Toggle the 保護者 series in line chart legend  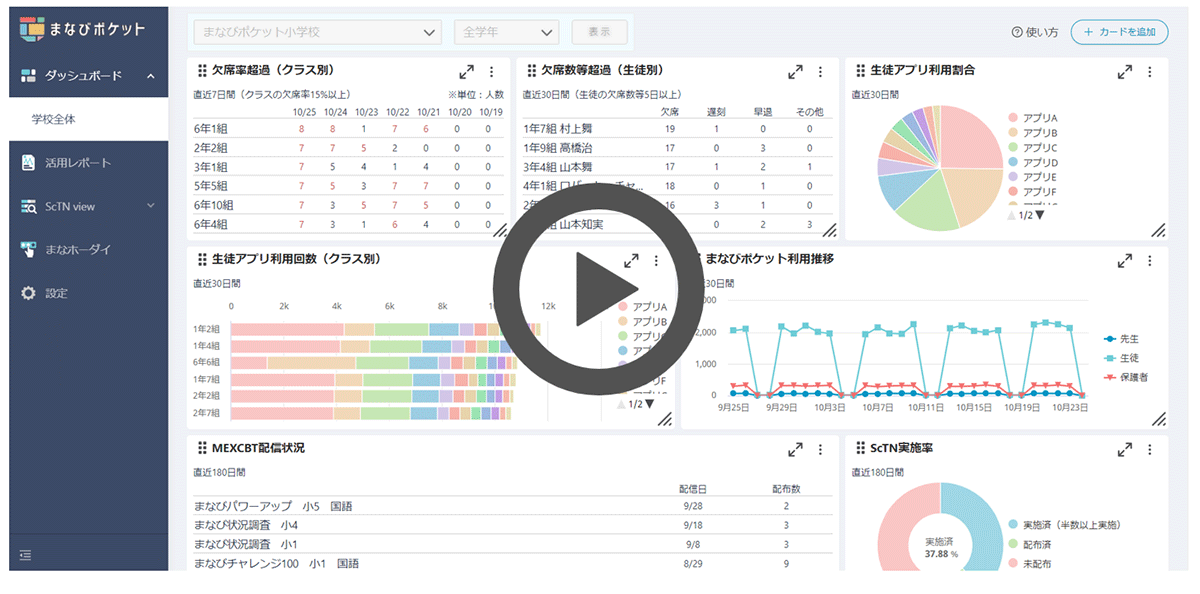pyautogui.click(x=1127, y=377)
